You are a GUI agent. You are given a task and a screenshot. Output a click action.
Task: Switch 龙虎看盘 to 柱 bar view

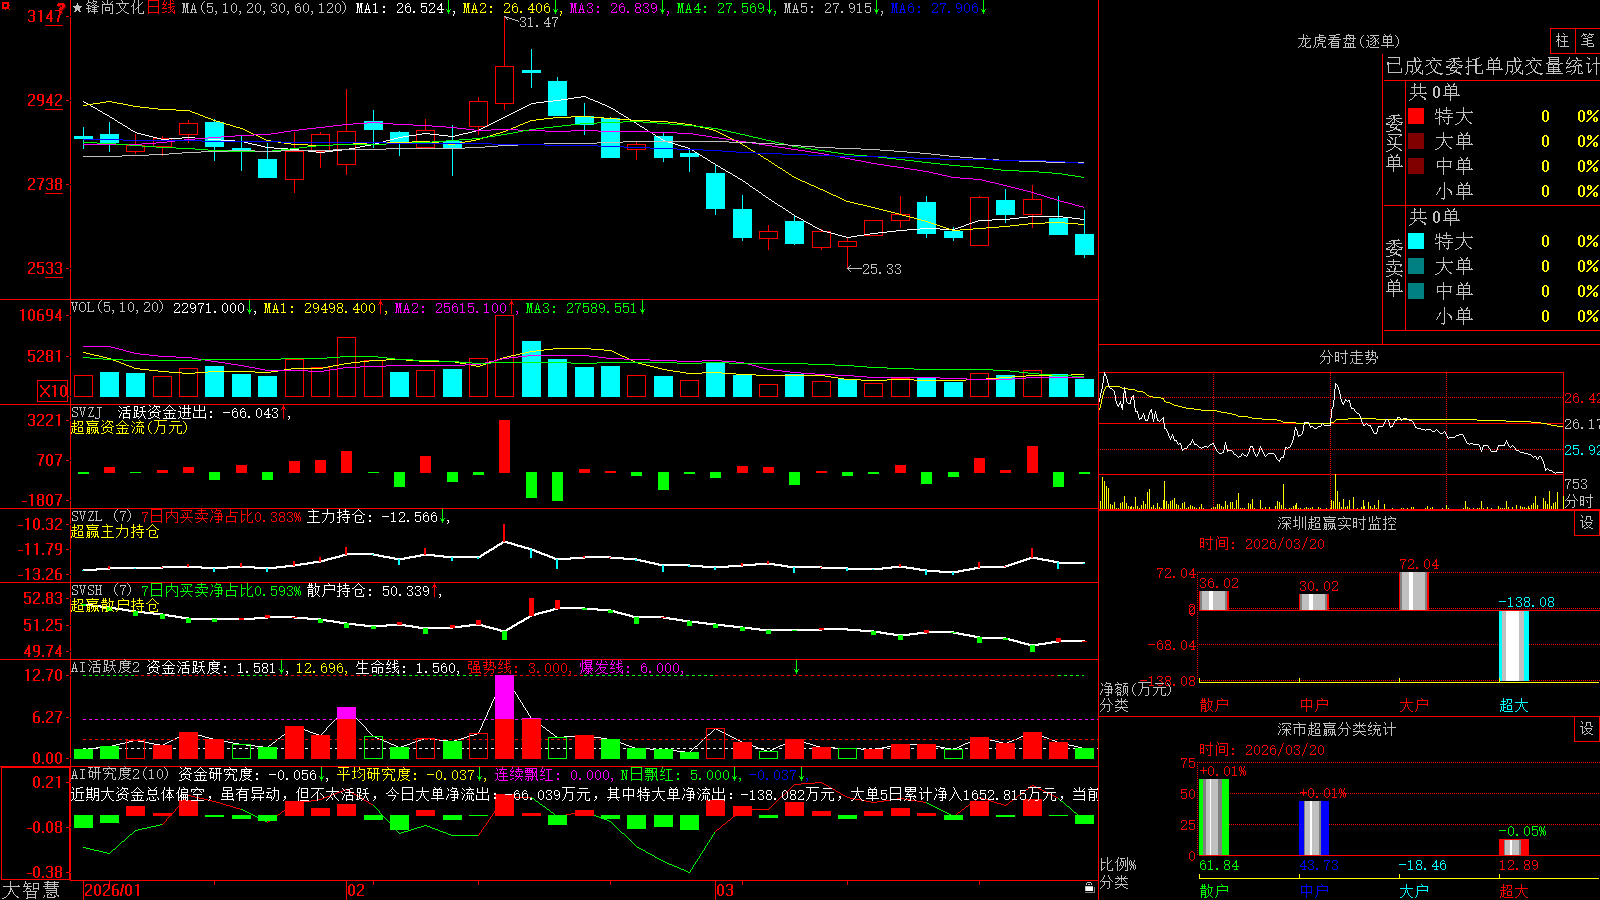point(1561,41)
